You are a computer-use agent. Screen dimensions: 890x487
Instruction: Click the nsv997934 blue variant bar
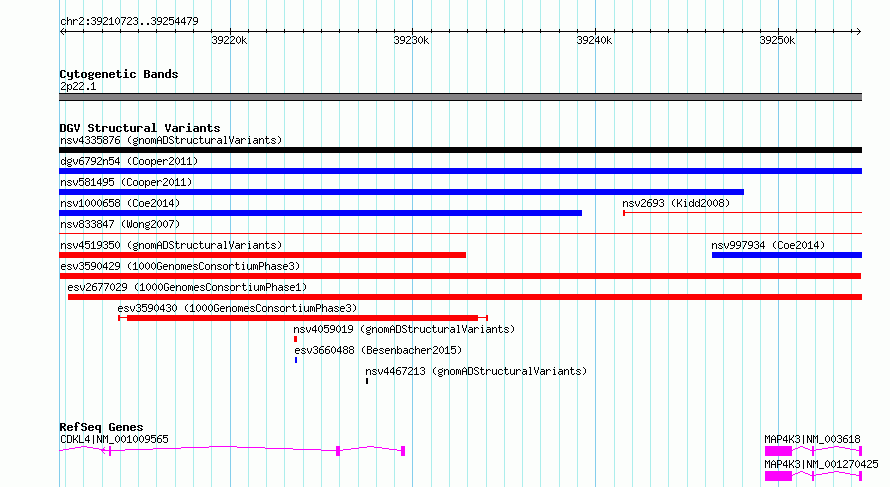click(x=787, y=255)
